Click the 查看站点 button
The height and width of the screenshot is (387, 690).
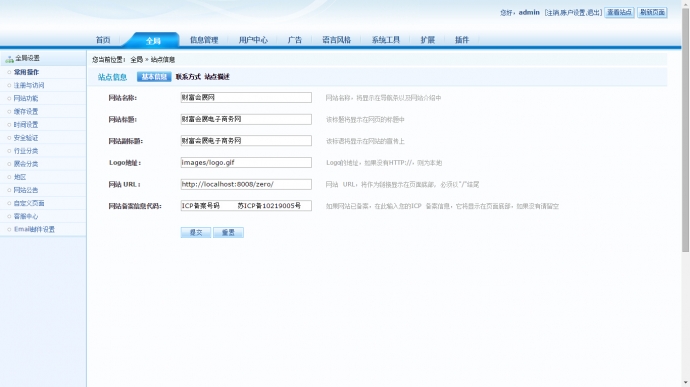pyautogui.click(x=619, y=12)
